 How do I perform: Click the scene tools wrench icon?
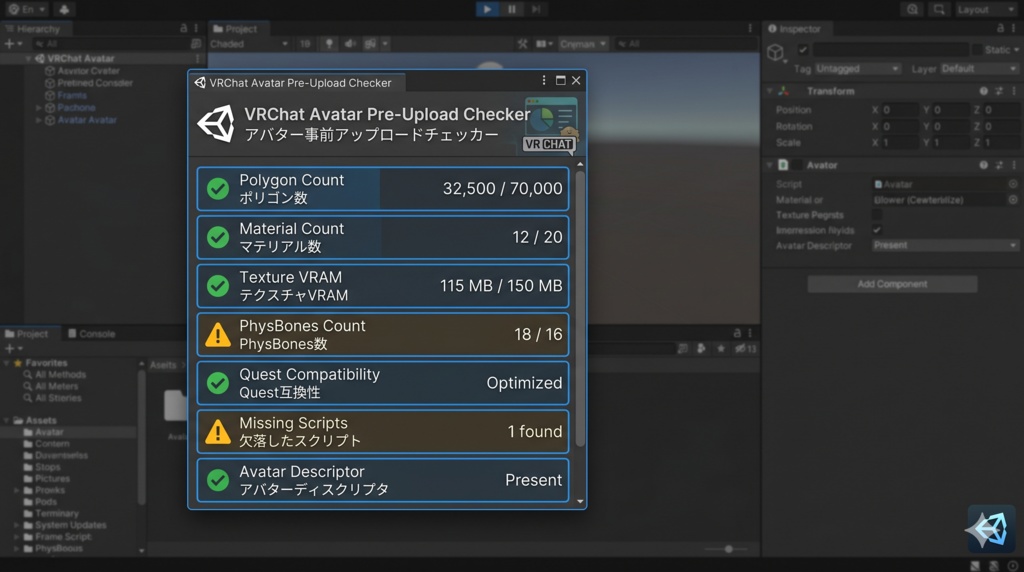[x=522, y=44]
